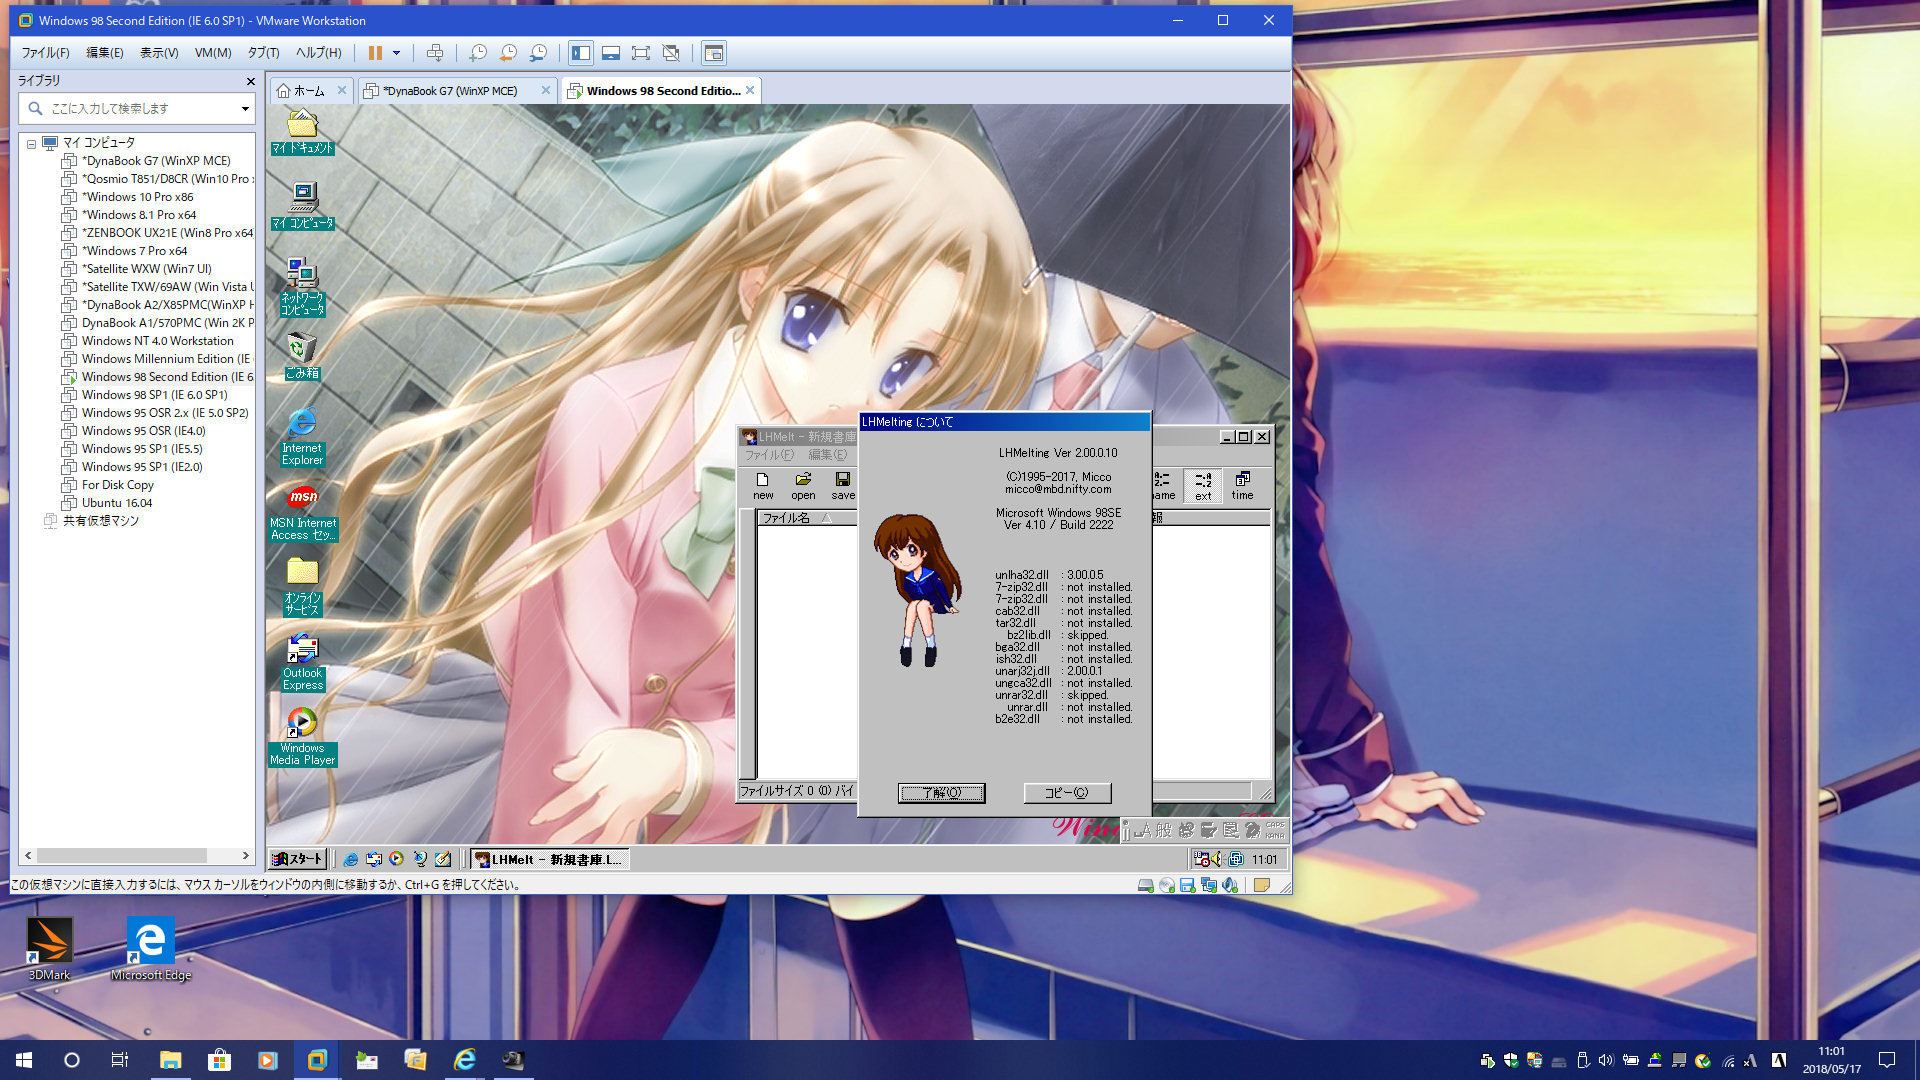Toggle the console view icon in VMware toolbar
Viewport: 1920px width, 1080px height.
[713, 53]
